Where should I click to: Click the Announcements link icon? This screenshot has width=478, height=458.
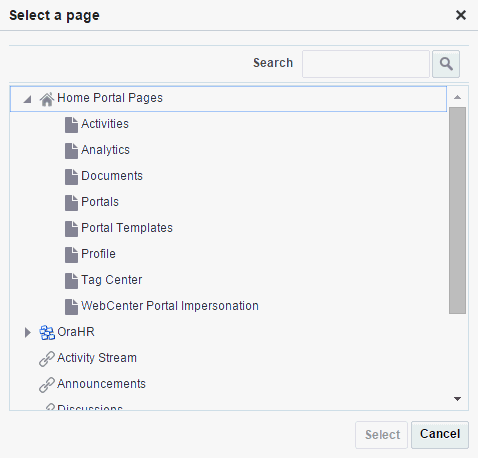coord(47,385)
